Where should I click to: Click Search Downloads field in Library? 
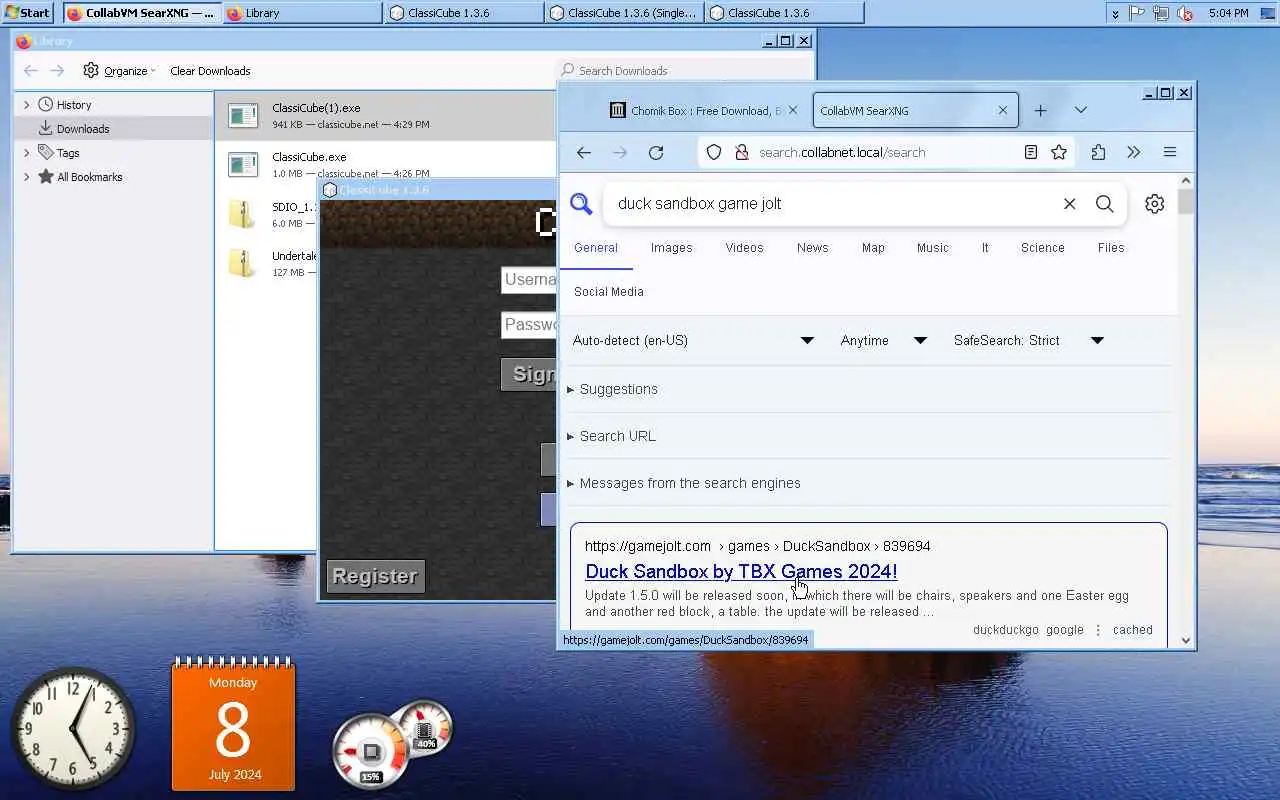(x=685, y=70)
